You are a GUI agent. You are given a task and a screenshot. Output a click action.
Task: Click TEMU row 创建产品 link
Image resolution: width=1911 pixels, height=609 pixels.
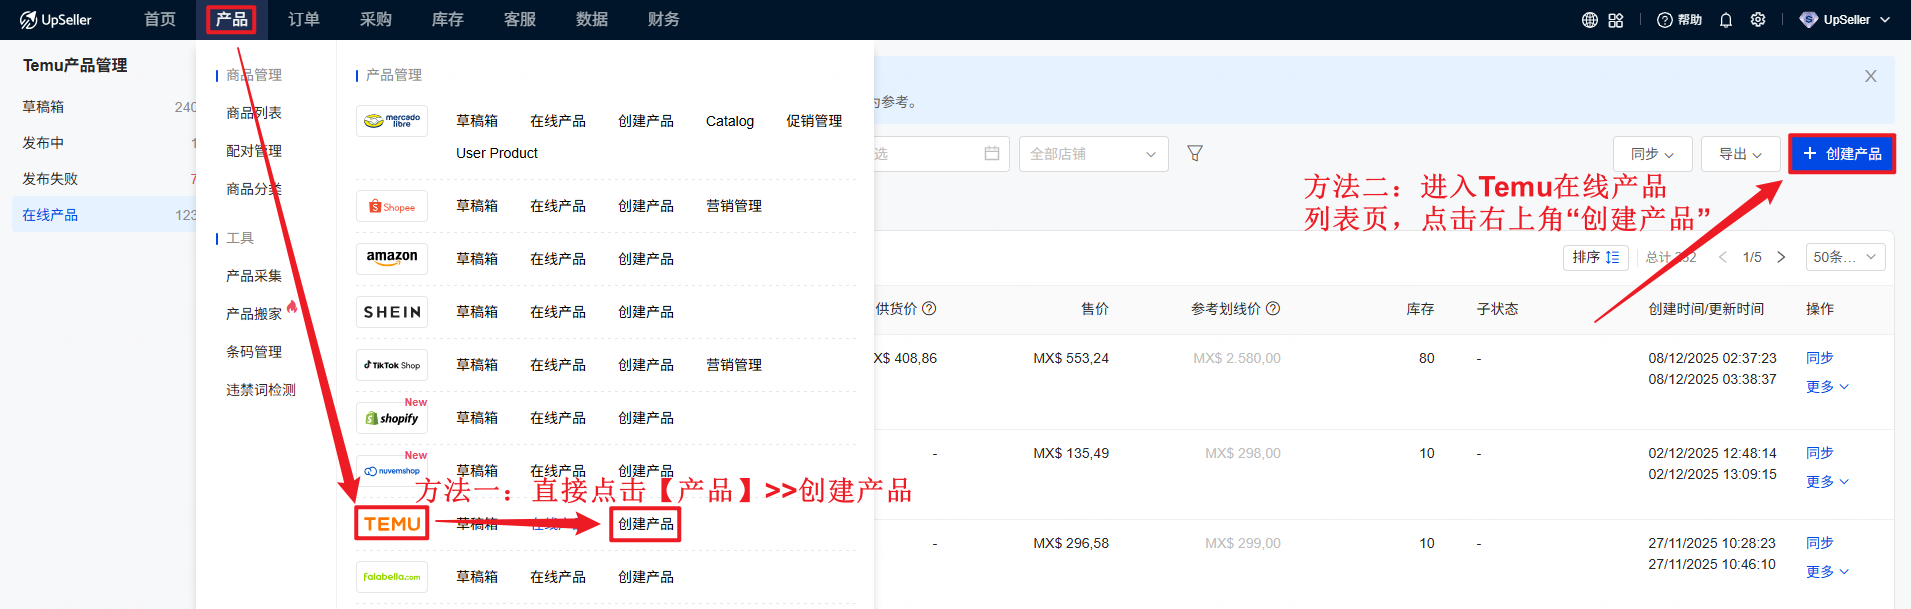645,524
